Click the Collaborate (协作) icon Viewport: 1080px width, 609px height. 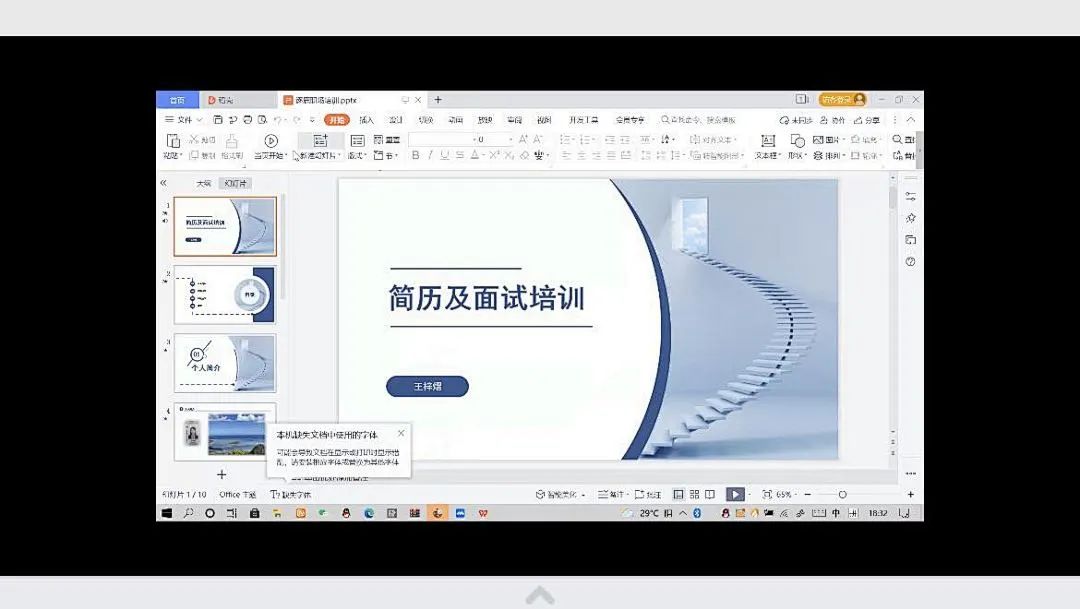(824, 120)
